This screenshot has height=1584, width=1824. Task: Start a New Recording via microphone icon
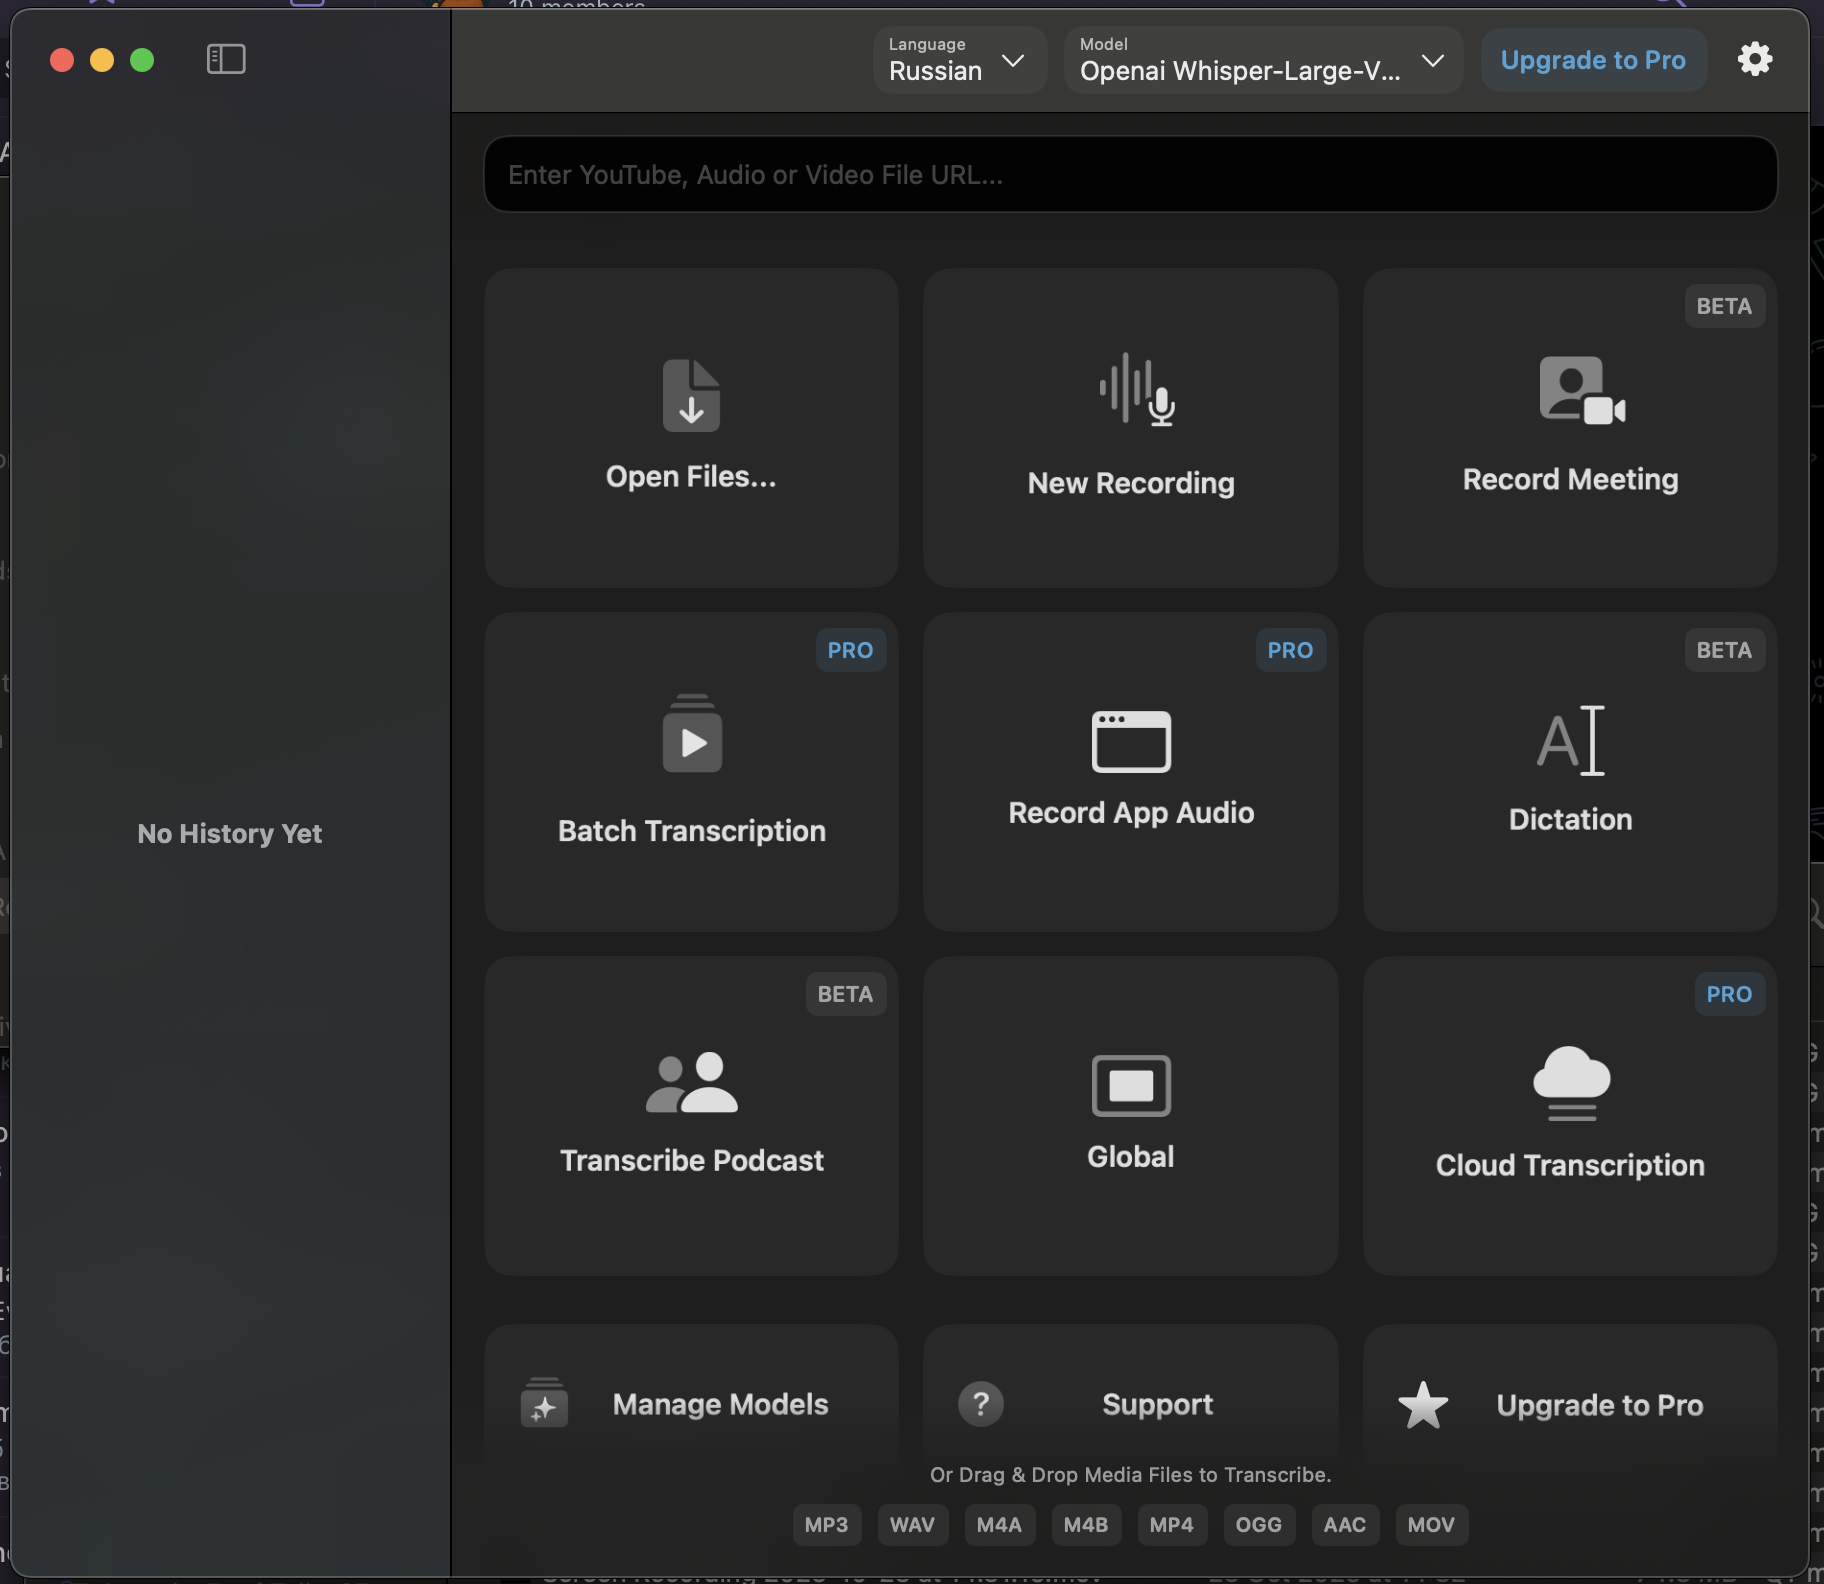tap(1137, 390)
